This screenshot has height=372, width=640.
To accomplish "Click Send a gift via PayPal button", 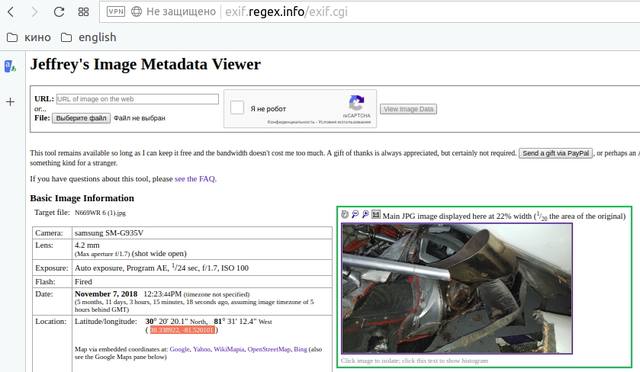I will coord(556,153).
